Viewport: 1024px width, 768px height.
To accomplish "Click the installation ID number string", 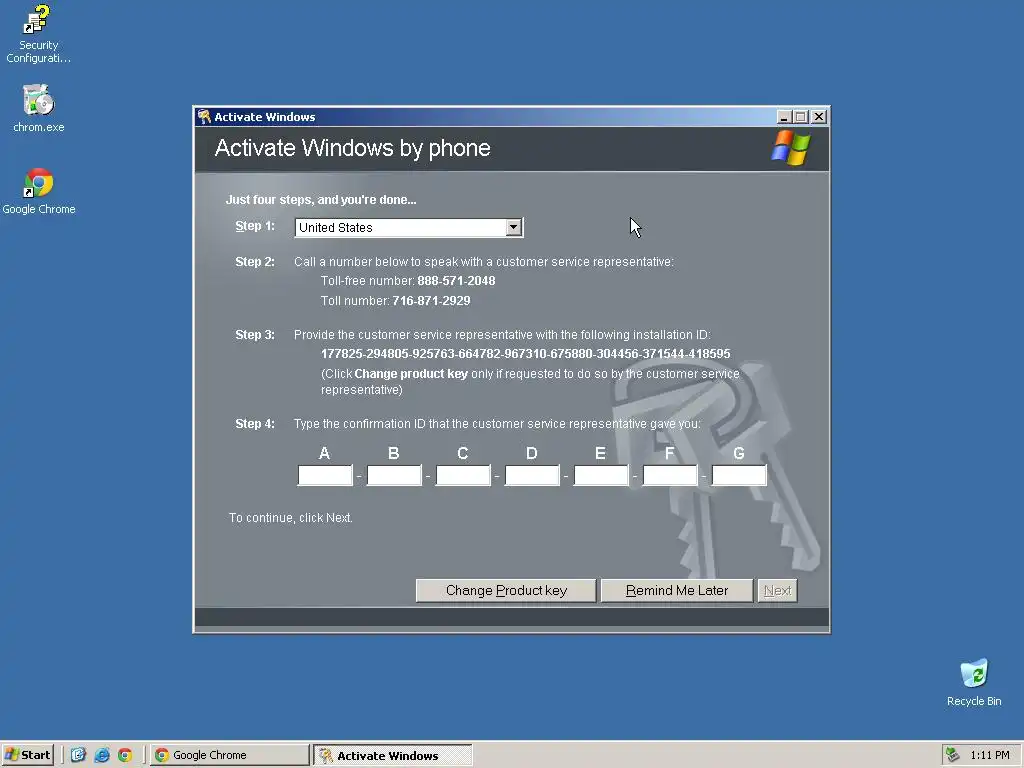I will [525, 354].
